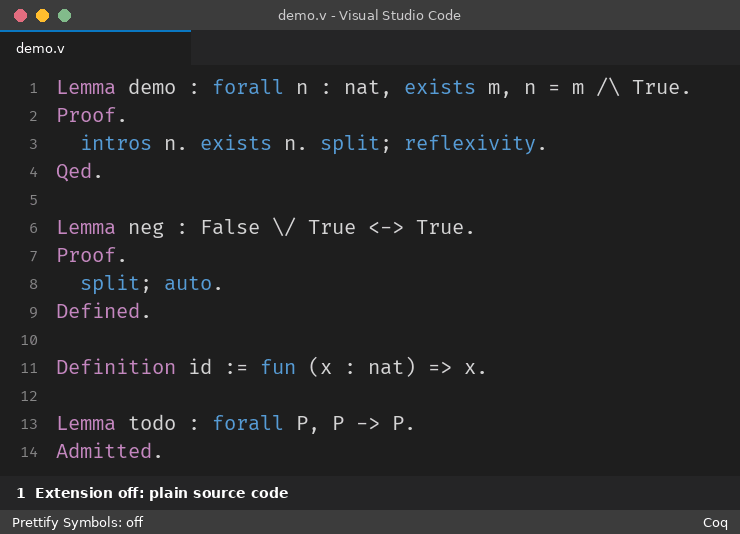Image resolution: width=740 pixels, height=534 pixels.
Task: Click the 'exists' keyword on line 1
Action: click(440, 88)
